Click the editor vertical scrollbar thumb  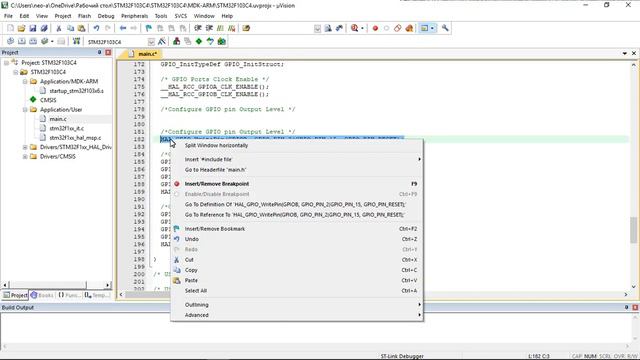tap(633, 230)
